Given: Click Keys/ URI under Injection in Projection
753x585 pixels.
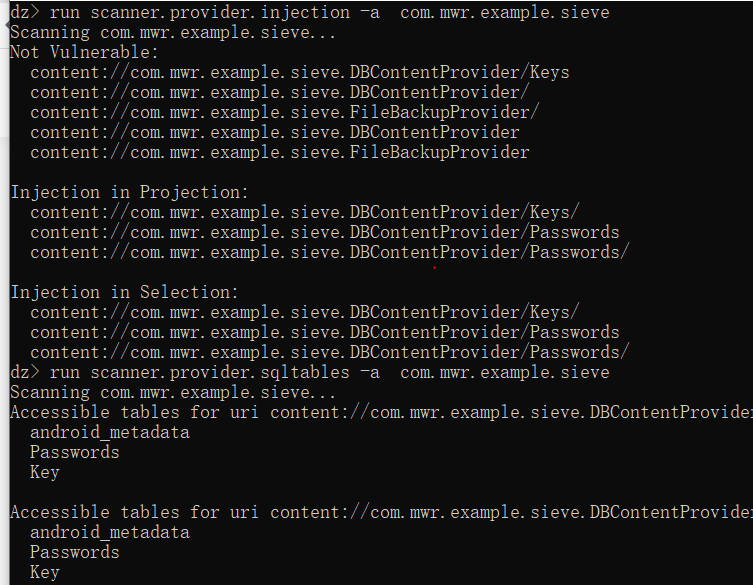Looking at the screenshot, I should [305, 212].
